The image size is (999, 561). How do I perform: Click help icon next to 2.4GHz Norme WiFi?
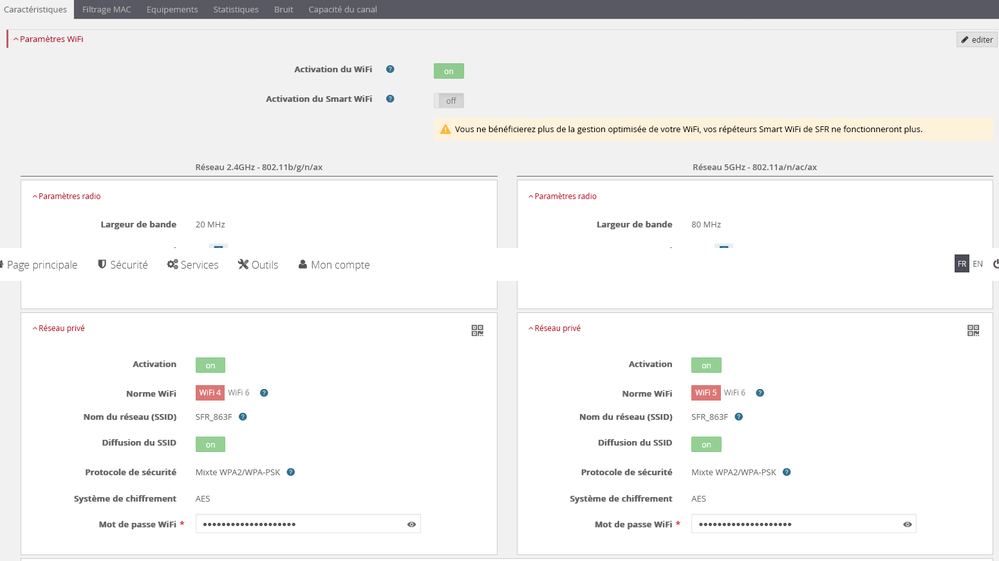tap(264, 393)
